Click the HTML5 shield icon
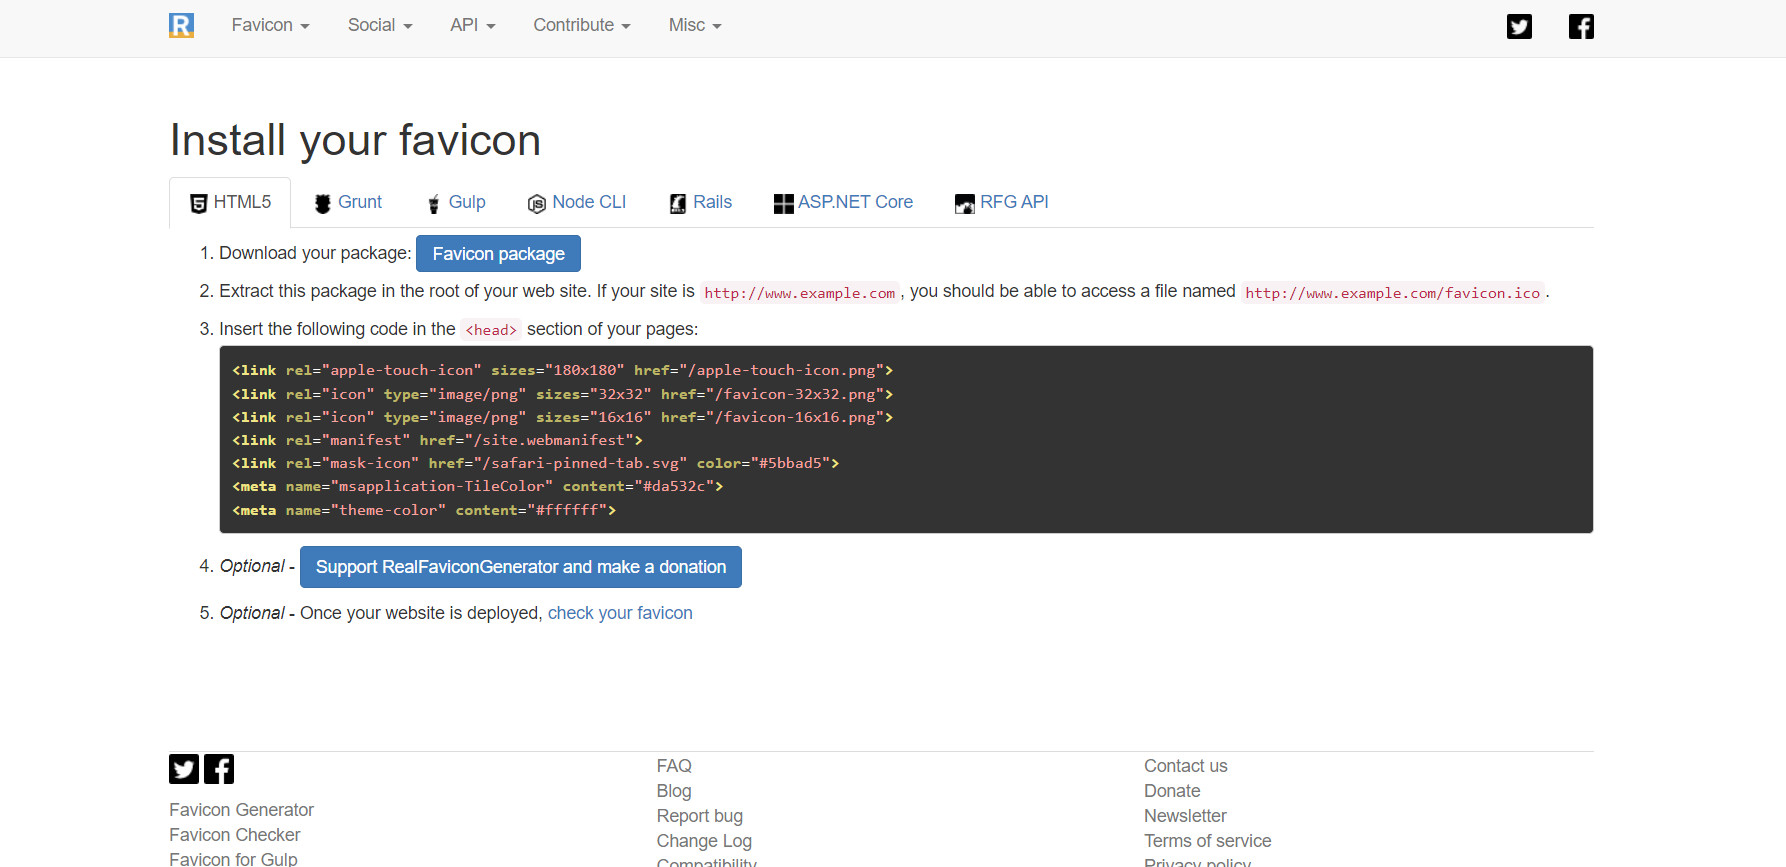Screen dimensions: 1786x867 (199, 203)
